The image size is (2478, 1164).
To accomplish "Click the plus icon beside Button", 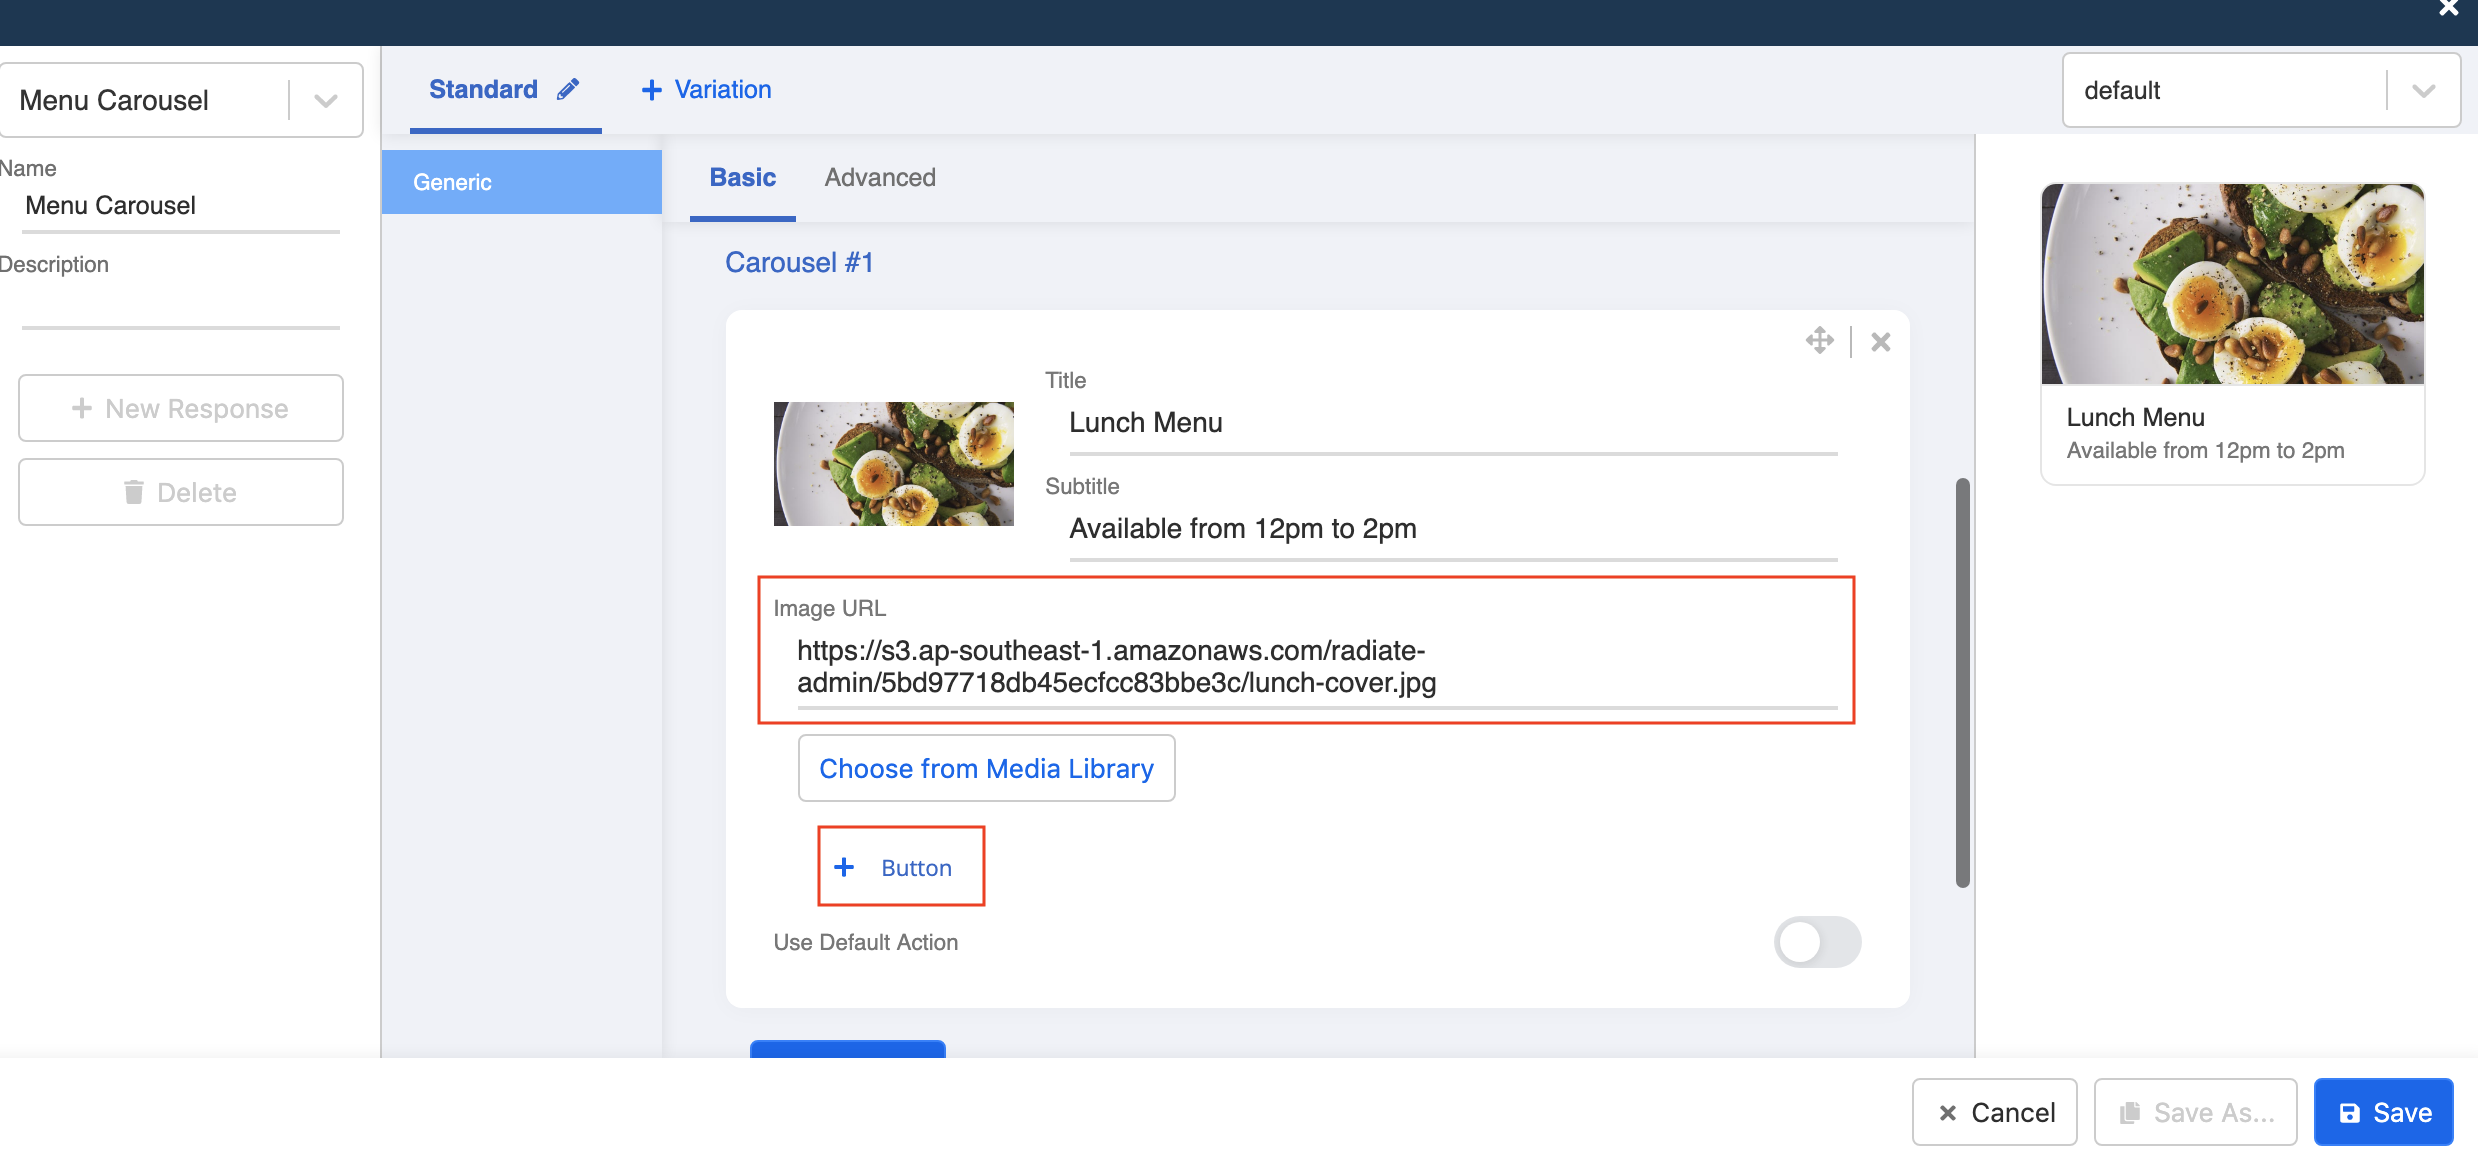I will coord(844,867).
